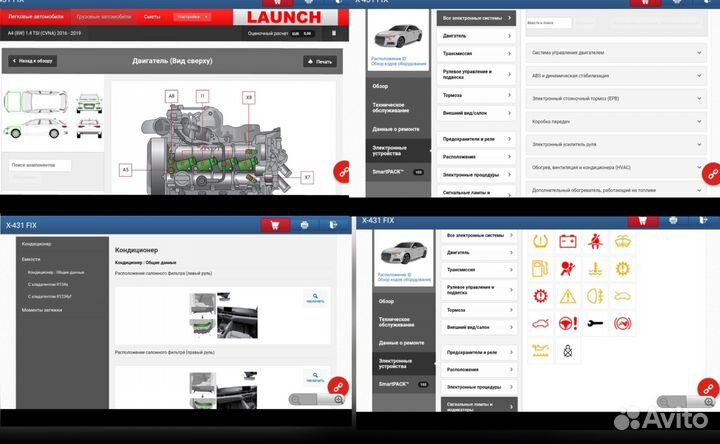Select the yellow tire pressure warning lamp
Screen dimensions: 720x444
pos(540,241)
